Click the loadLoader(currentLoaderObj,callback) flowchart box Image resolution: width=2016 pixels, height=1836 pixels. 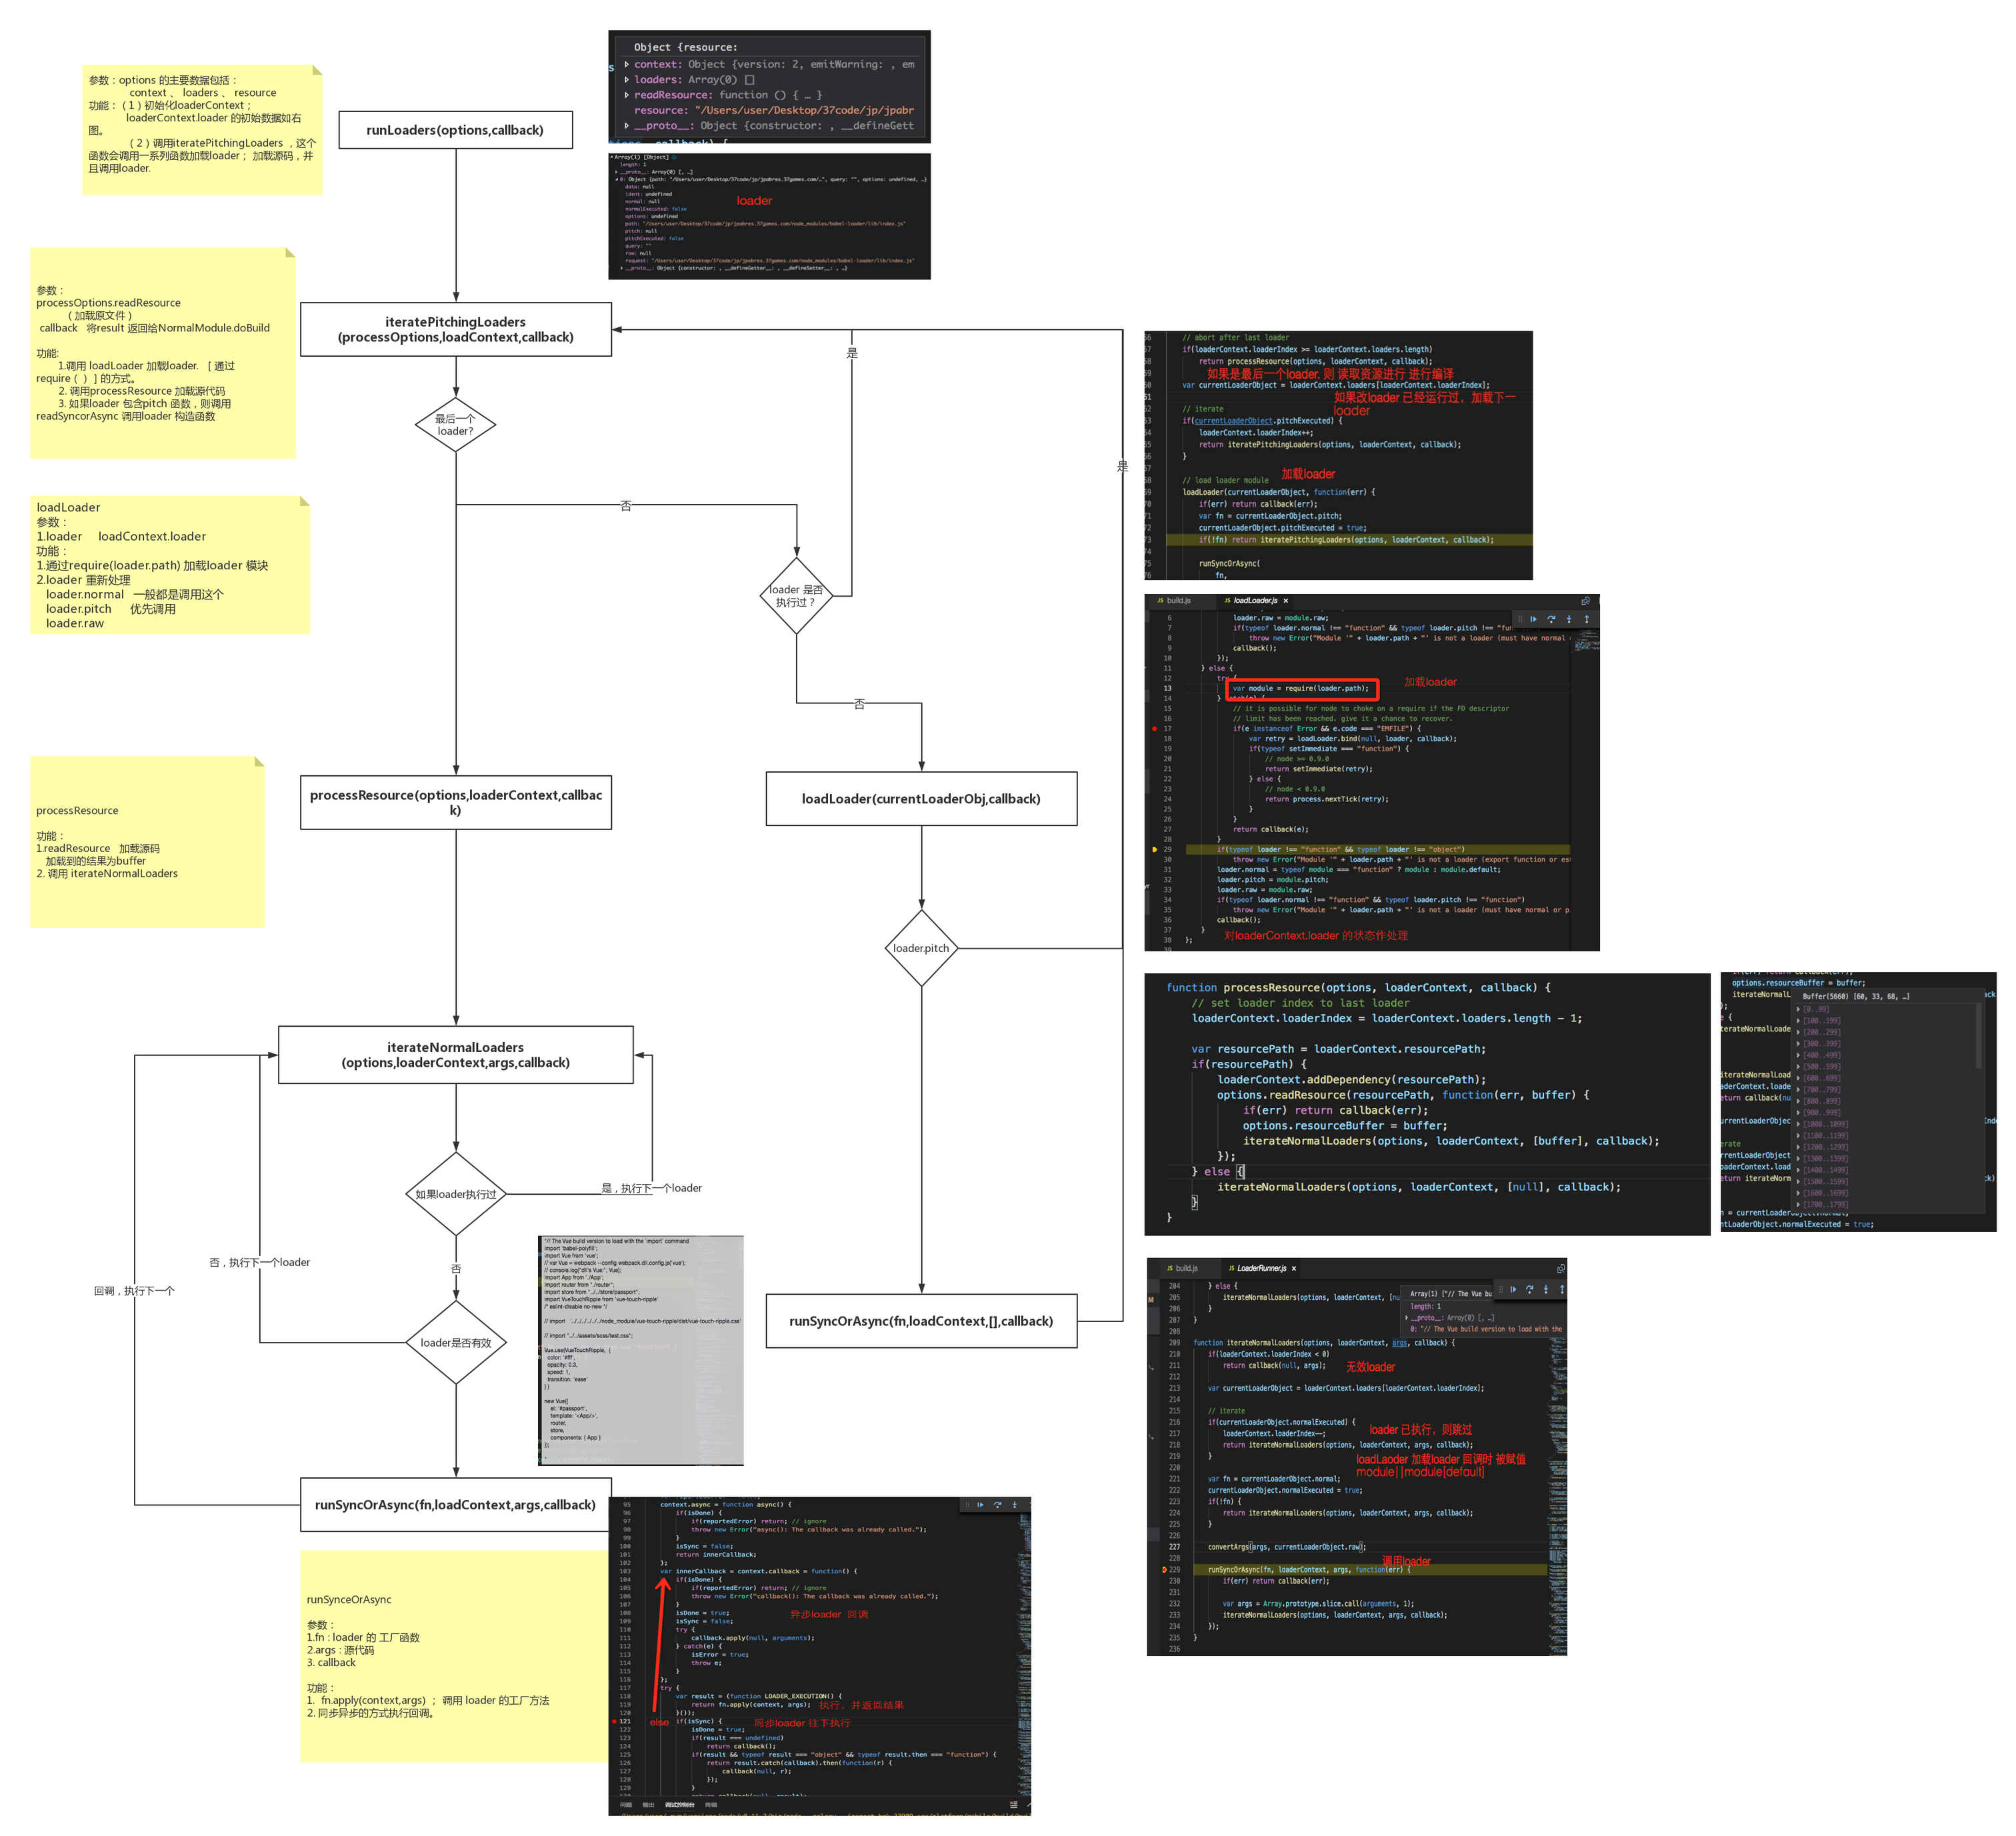tap(921, 799)
